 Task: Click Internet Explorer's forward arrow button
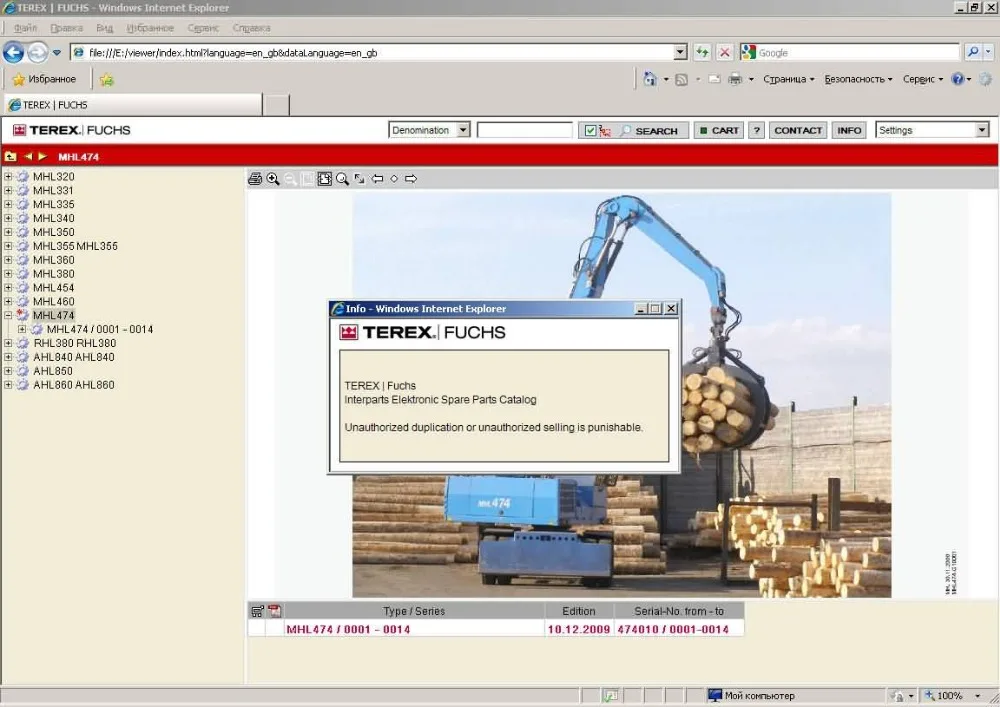37,52
